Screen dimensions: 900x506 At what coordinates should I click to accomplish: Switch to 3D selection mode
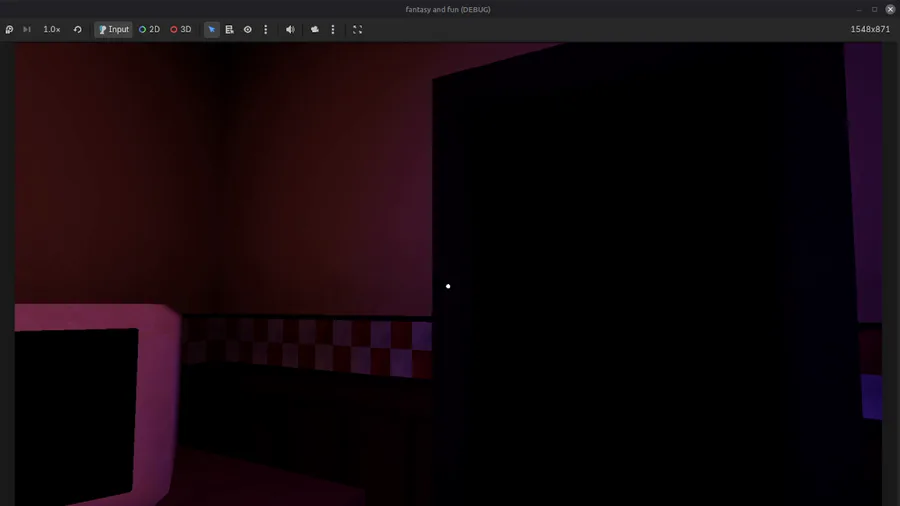pyautogui.click(x=180, y=29)
